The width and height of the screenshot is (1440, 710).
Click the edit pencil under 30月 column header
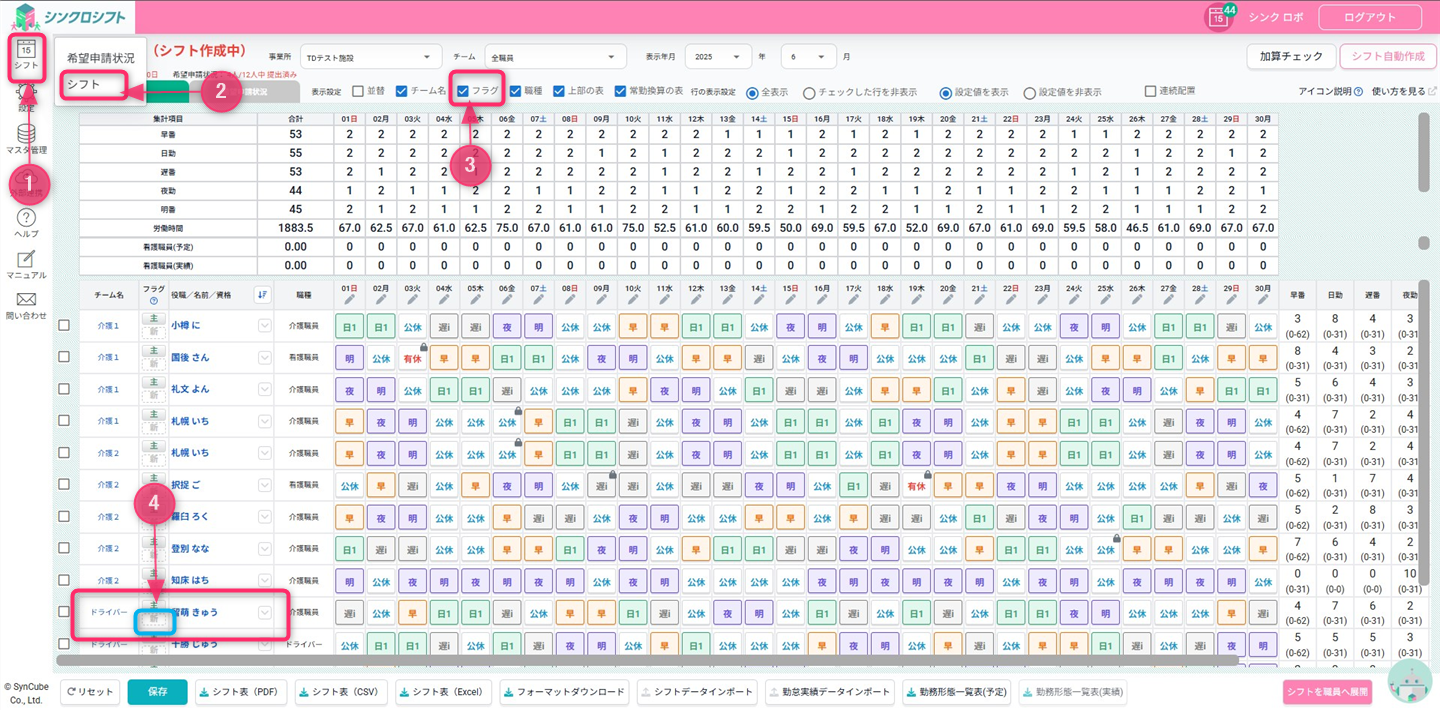[1263, 299]
